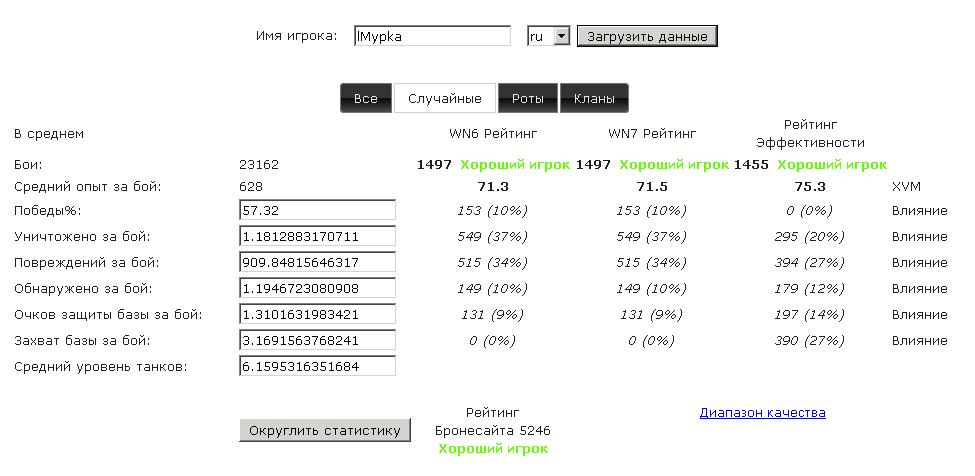This screenshot has height=476, width=975.
Task: Click 179 (12%) in the Обнаружено row
Action: pyautogui.click(x=810, y=289)
